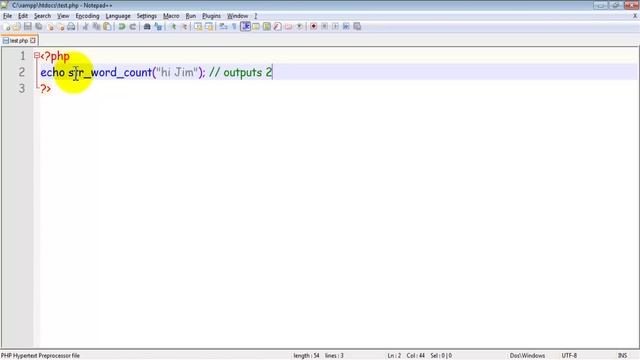Open the View menu
Image resolution: width=640 pixels, height=360 pixels.
pos(63,16)
